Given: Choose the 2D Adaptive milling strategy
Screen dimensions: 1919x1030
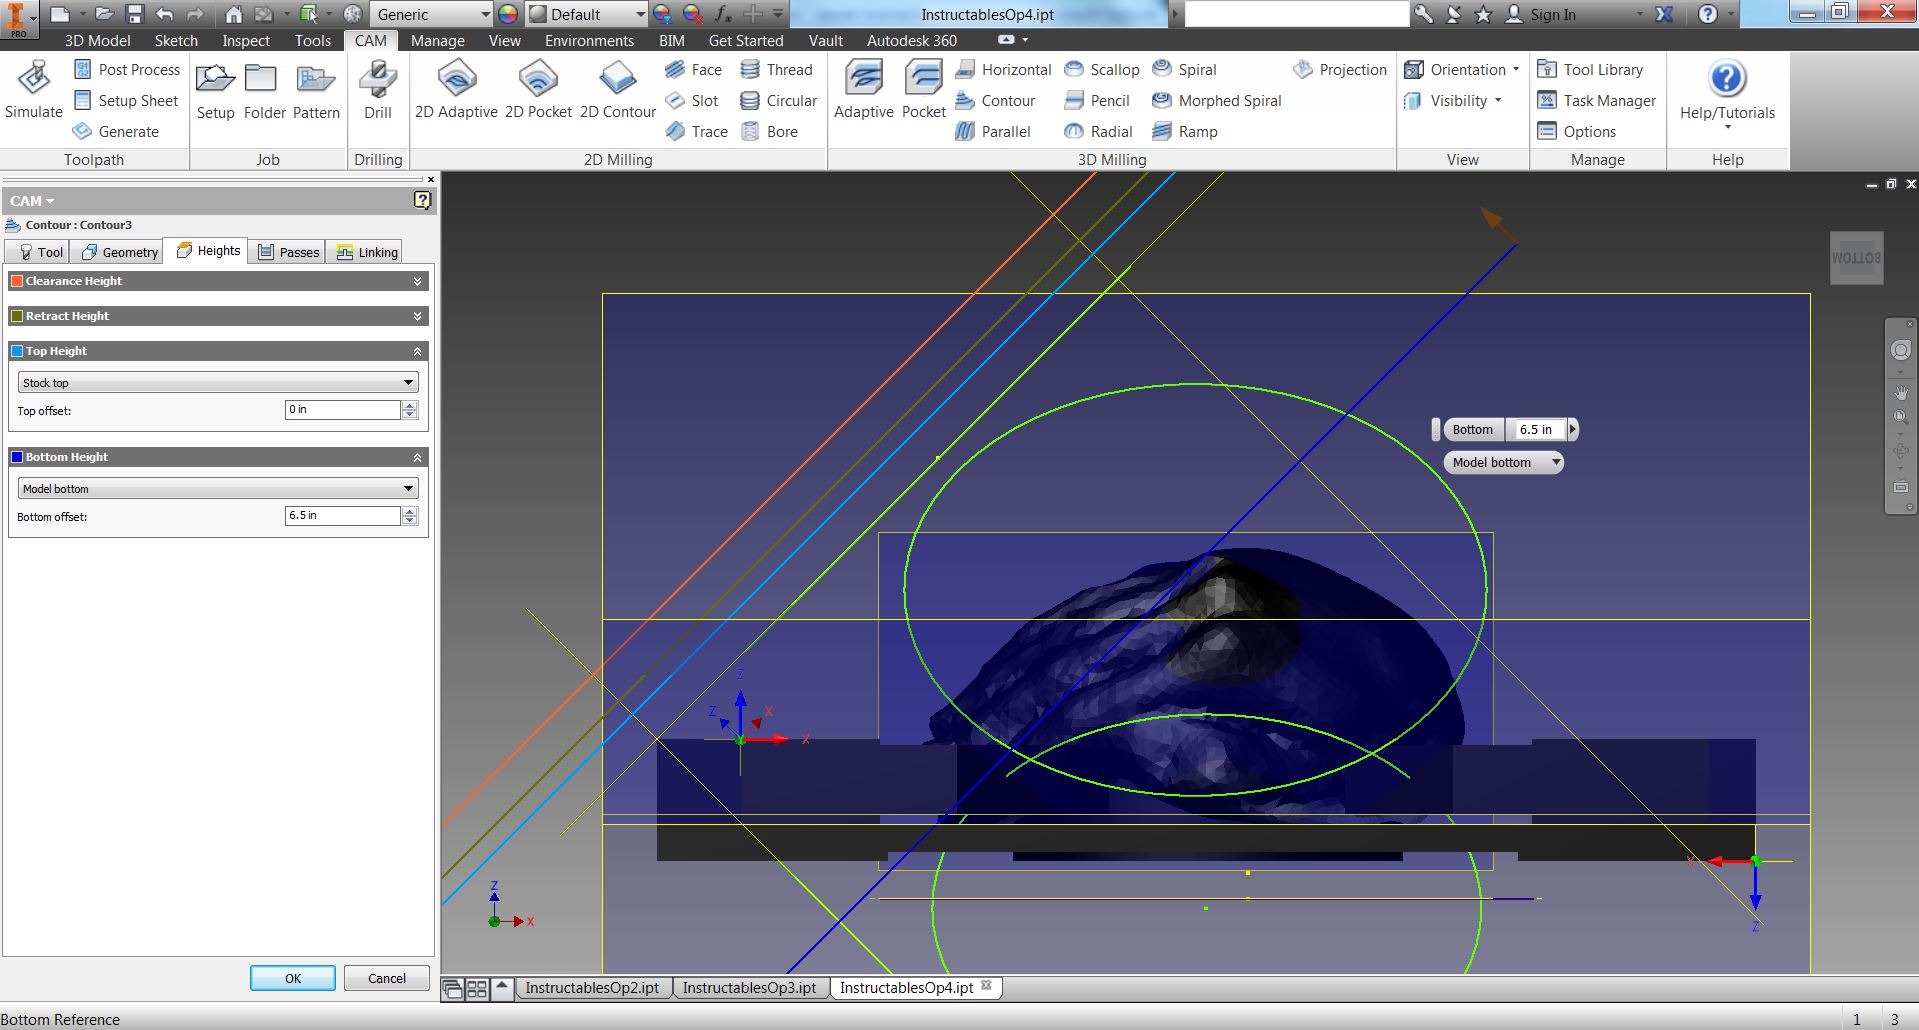Looking at the screenshot, I should (x=456, y=90).
